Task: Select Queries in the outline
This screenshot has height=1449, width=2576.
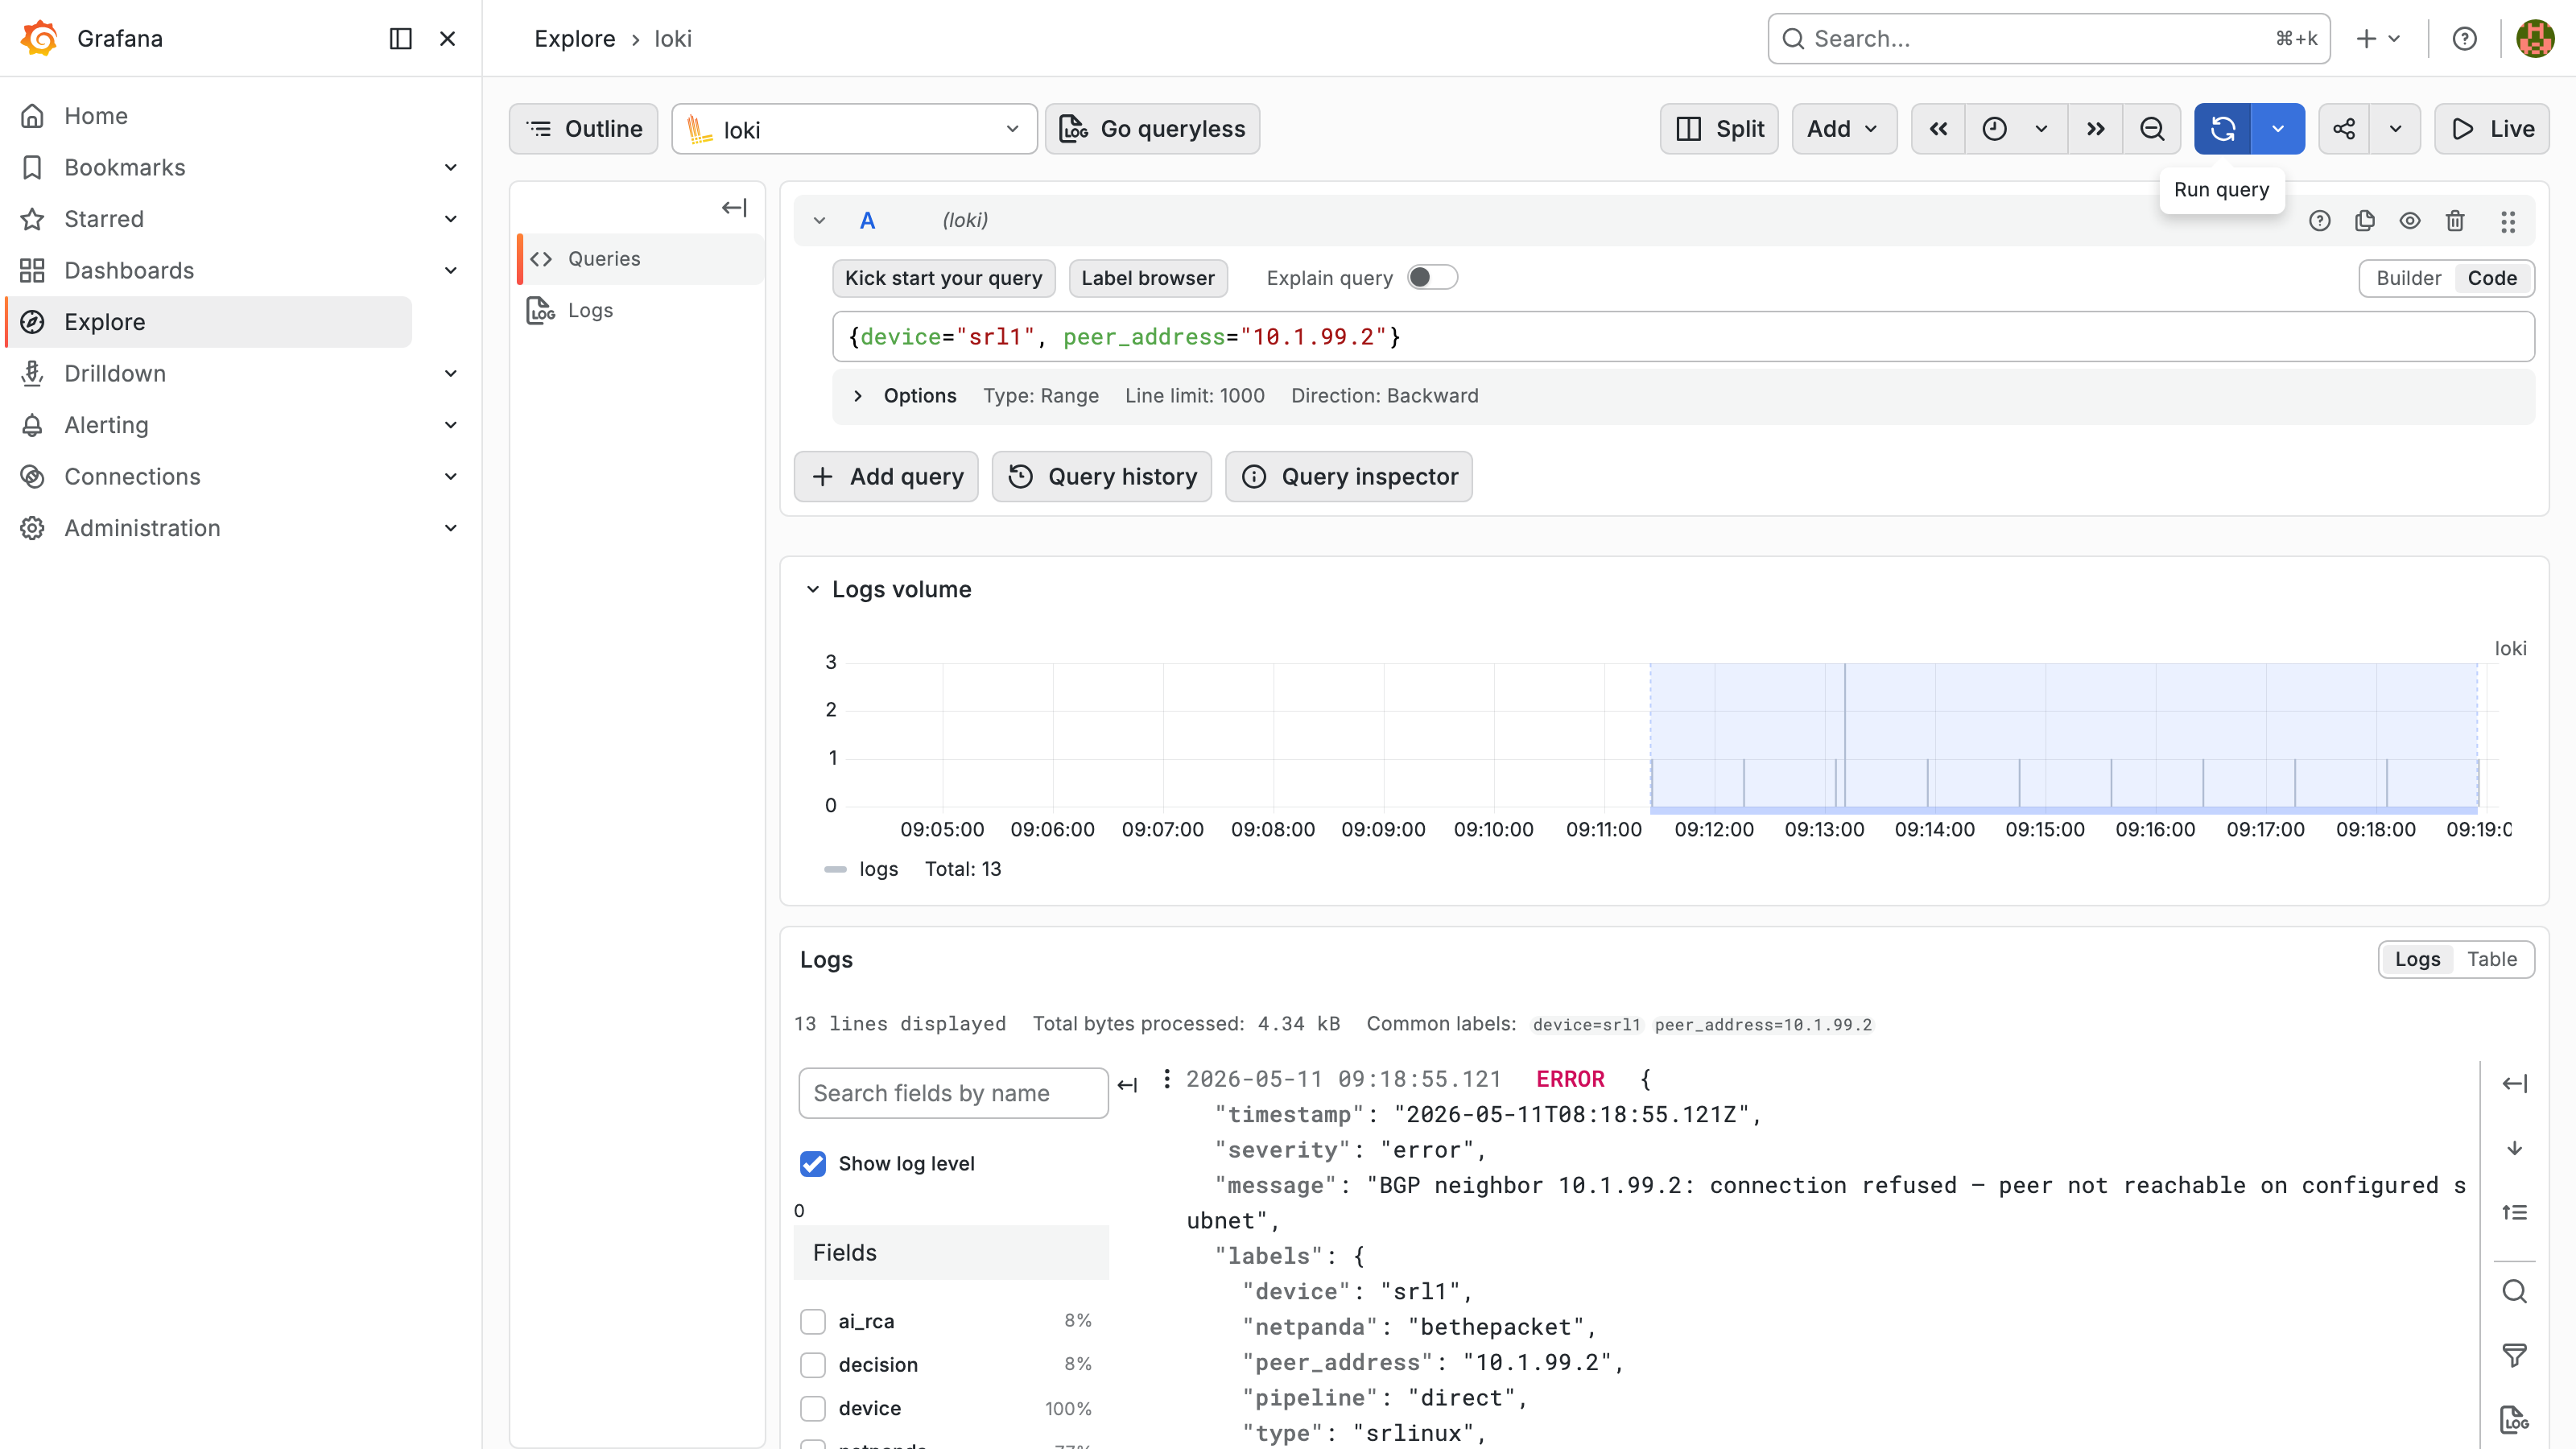Action: click(x=640, y=259)
